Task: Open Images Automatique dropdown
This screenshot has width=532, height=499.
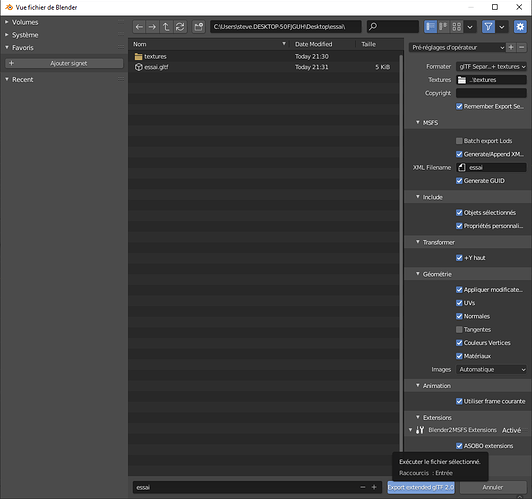Action: [x=491, y=369]
